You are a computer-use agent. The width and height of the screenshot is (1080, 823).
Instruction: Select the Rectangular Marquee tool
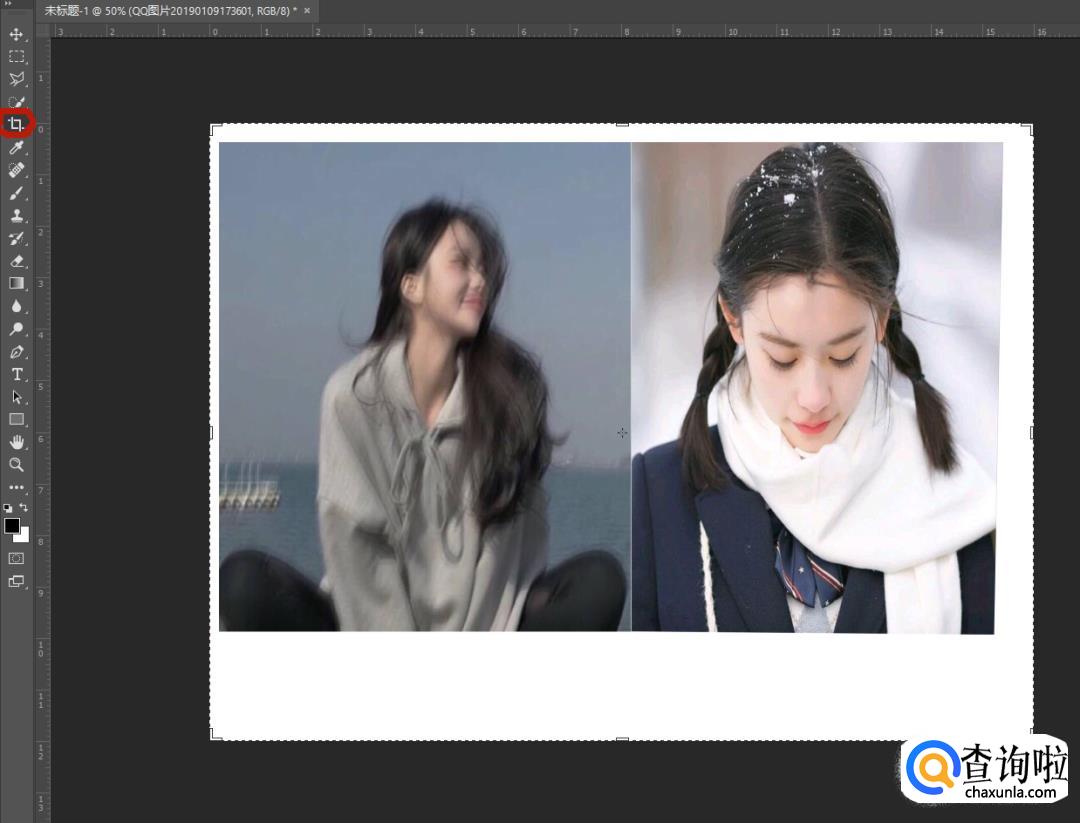pyautogui.click(x=16, y=56)
